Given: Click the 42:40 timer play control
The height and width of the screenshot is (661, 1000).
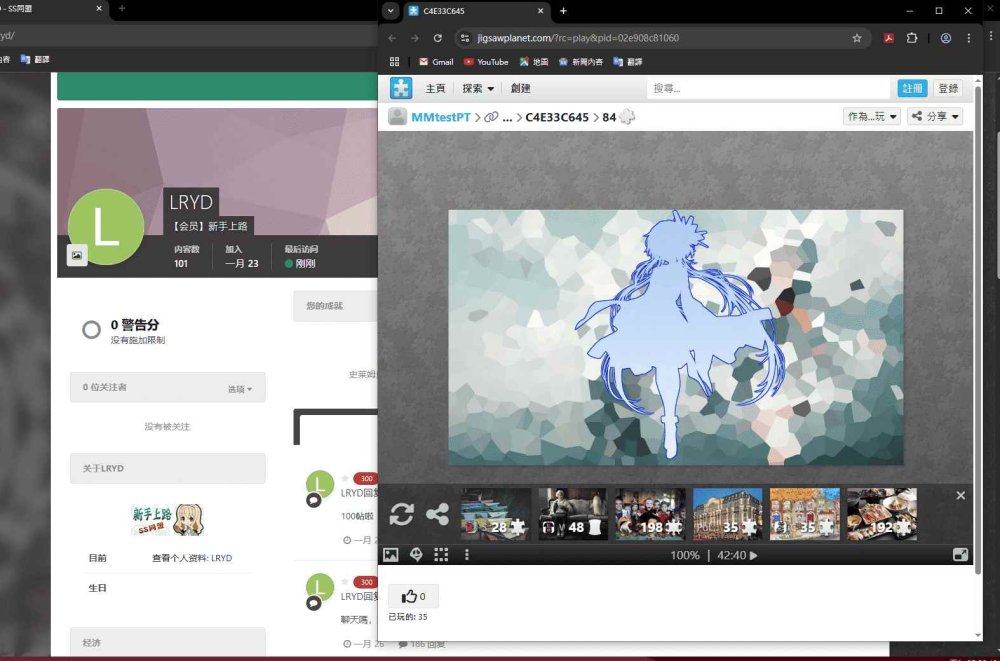Looking at the screenshot, I should [x=737, y=556].
